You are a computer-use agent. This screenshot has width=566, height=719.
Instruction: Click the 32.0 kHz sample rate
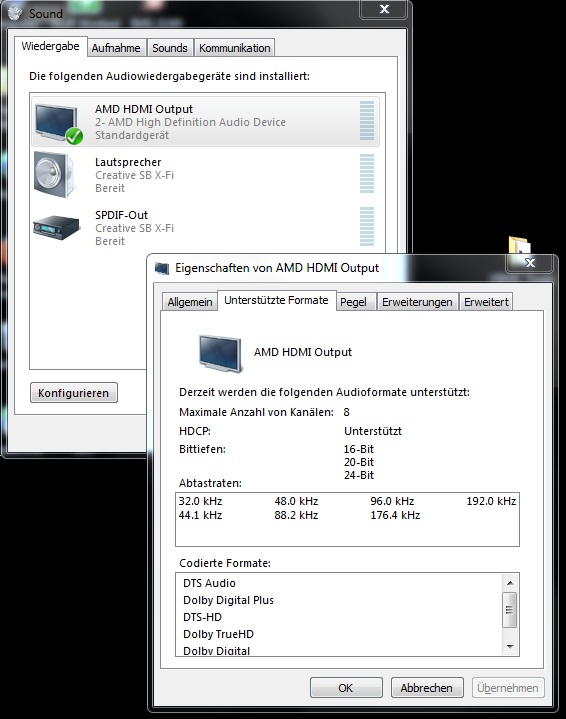pos(200,501)
